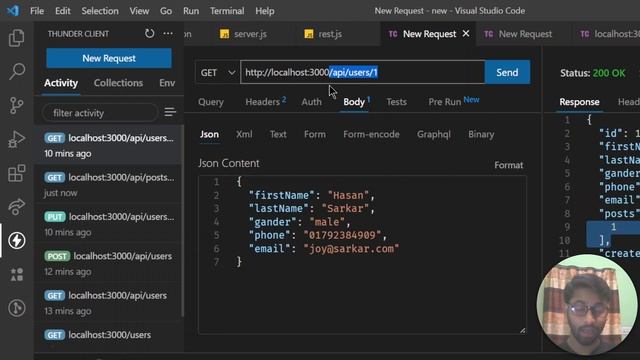
Task: Click the "email" line in Json Content
Action: (x=324, y=249)
